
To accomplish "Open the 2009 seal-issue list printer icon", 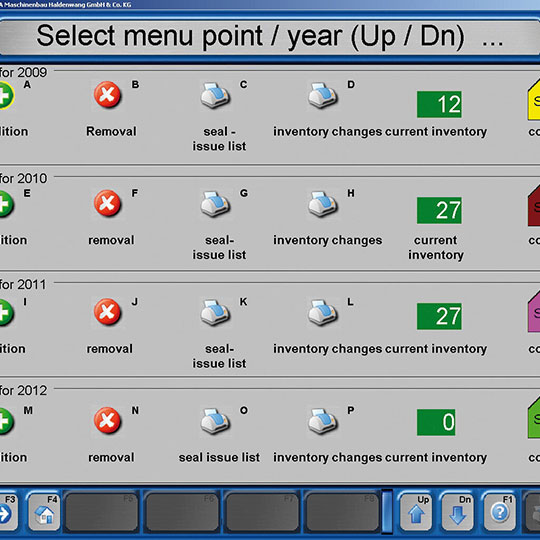I will [215, 95].
